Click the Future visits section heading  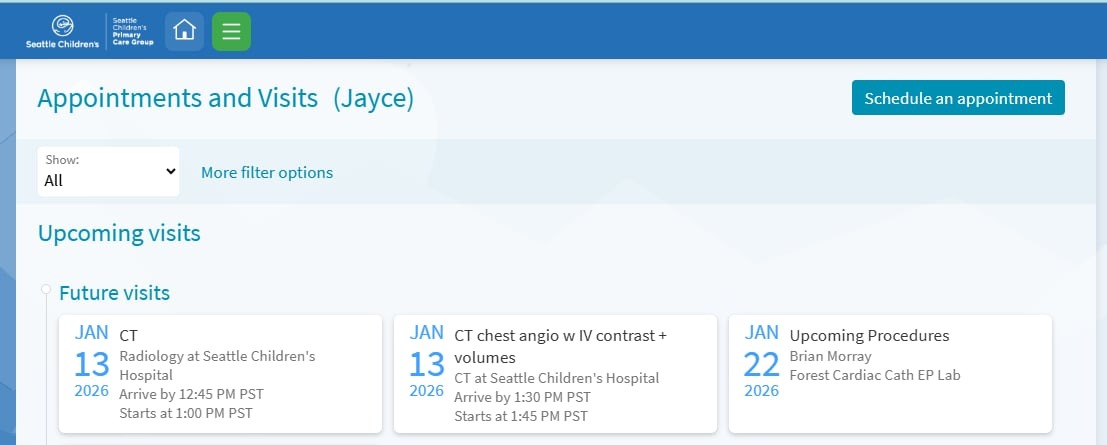(114, 293)
